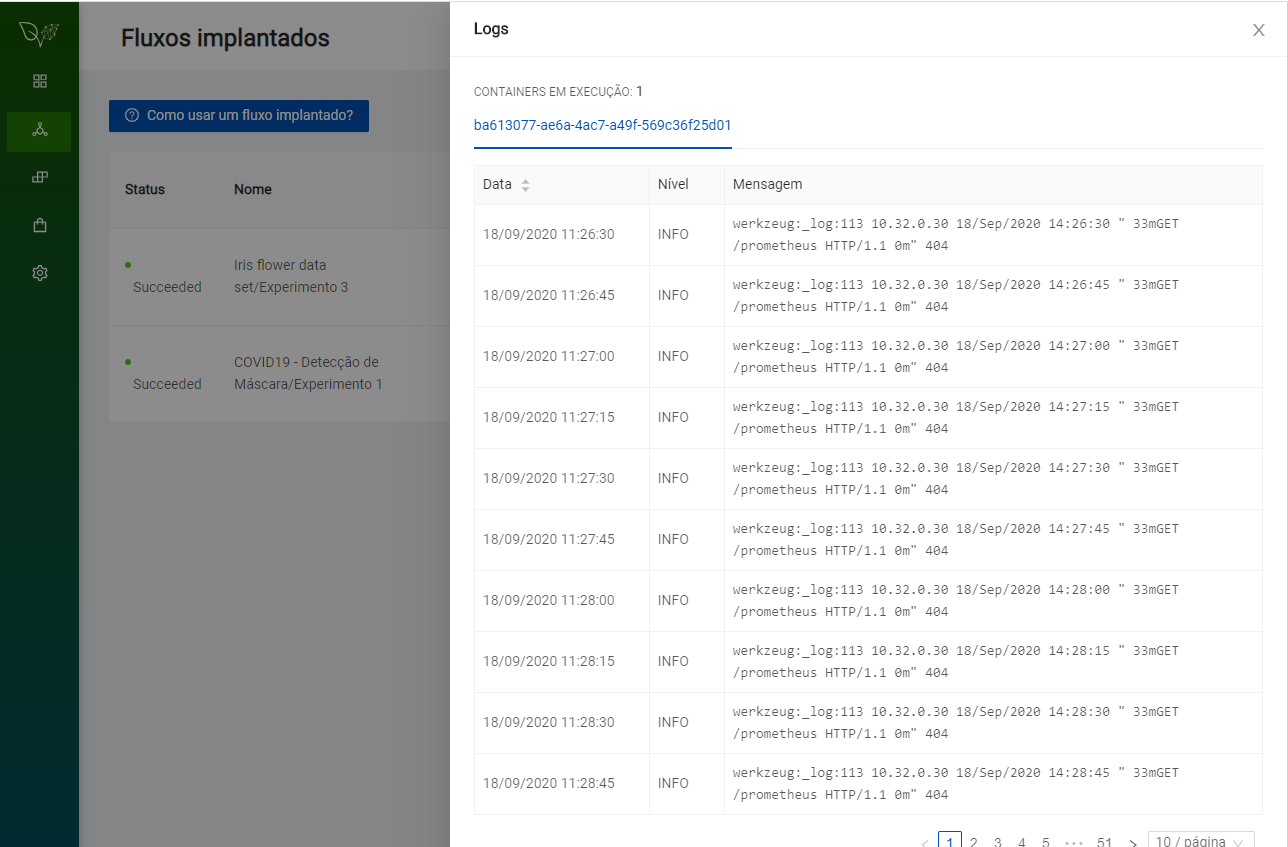Go to pagination page 3
1288x847 pixels.
tap(998, 842)
